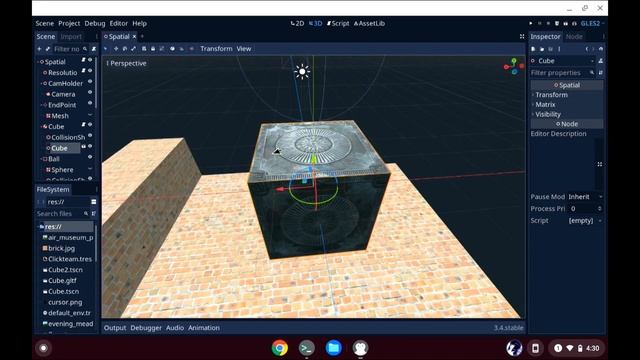
Task: Go to previous object in Inspector history
Action: pos(587,49)
